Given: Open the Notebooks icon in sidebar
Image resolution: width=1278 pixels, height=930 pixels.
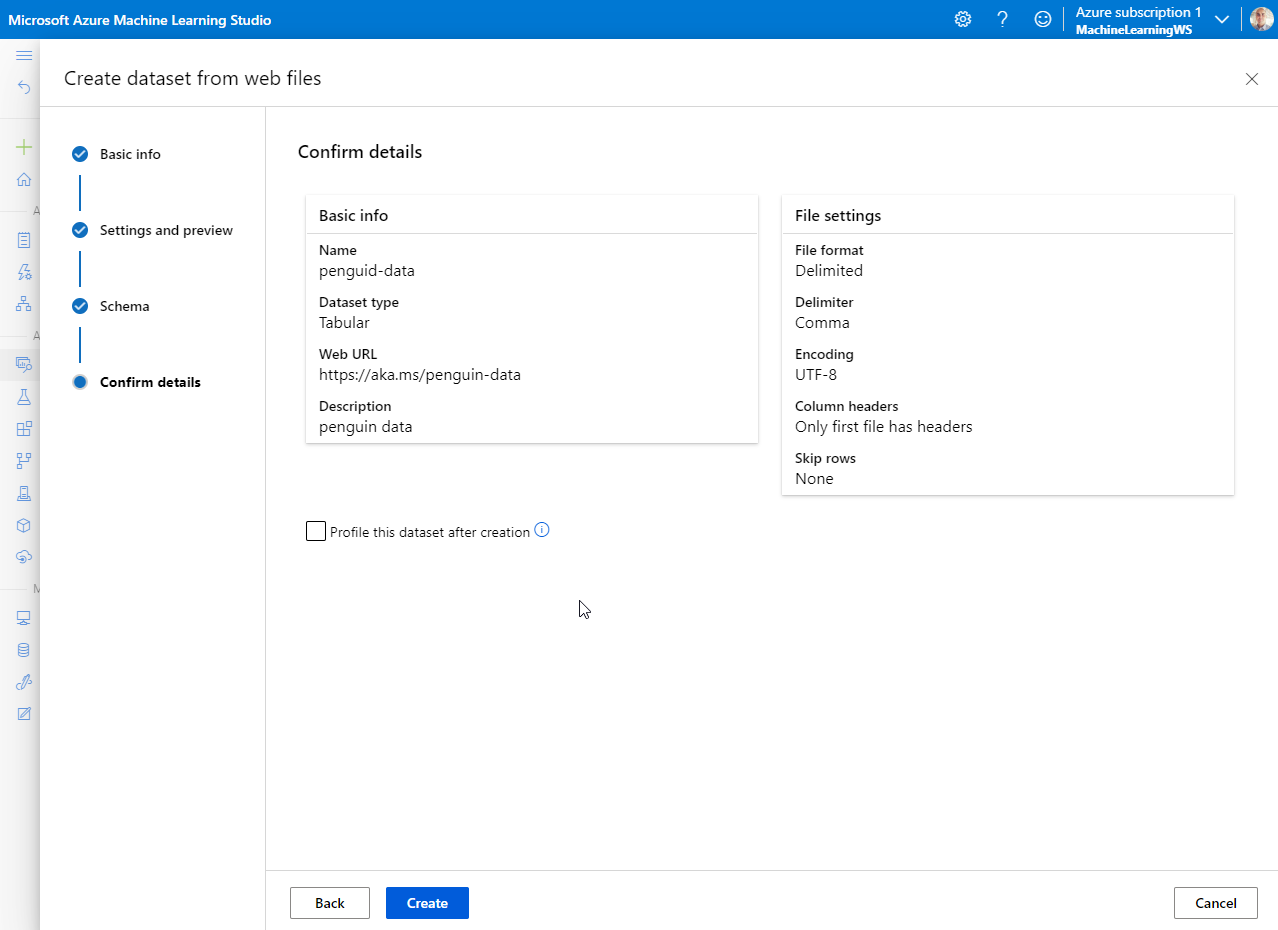Looking at the screenshot, I should pos(24,240).
